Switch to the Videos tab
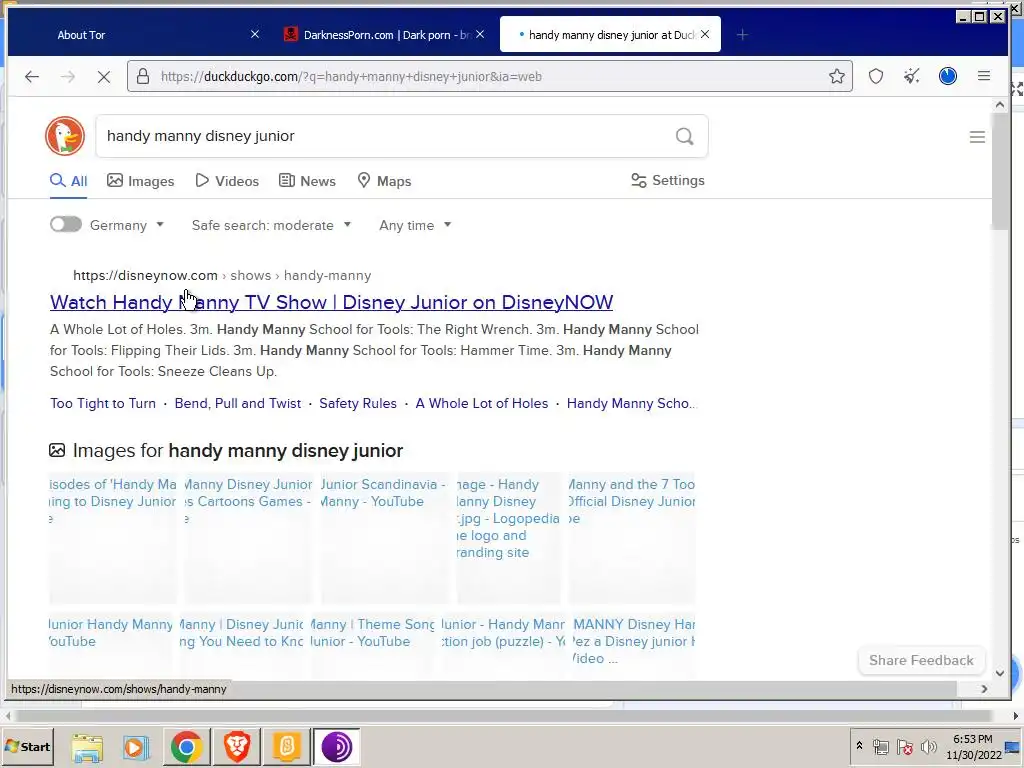The image size is (1024, 768). pos(227,181)
